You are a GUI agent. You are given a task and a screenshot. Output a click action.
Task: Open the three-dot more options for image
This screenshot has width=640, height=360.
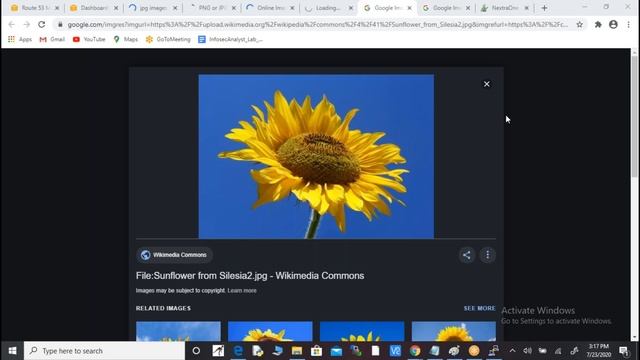coord(487,255)
